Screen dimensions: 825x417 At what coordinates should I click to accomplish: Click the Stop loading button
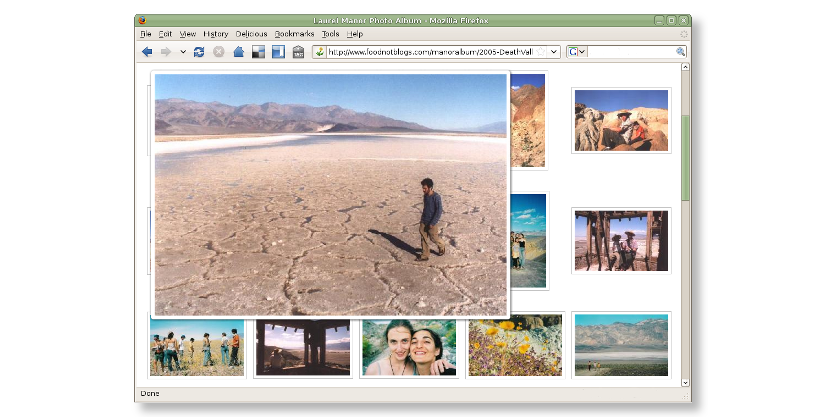point(219,52)
